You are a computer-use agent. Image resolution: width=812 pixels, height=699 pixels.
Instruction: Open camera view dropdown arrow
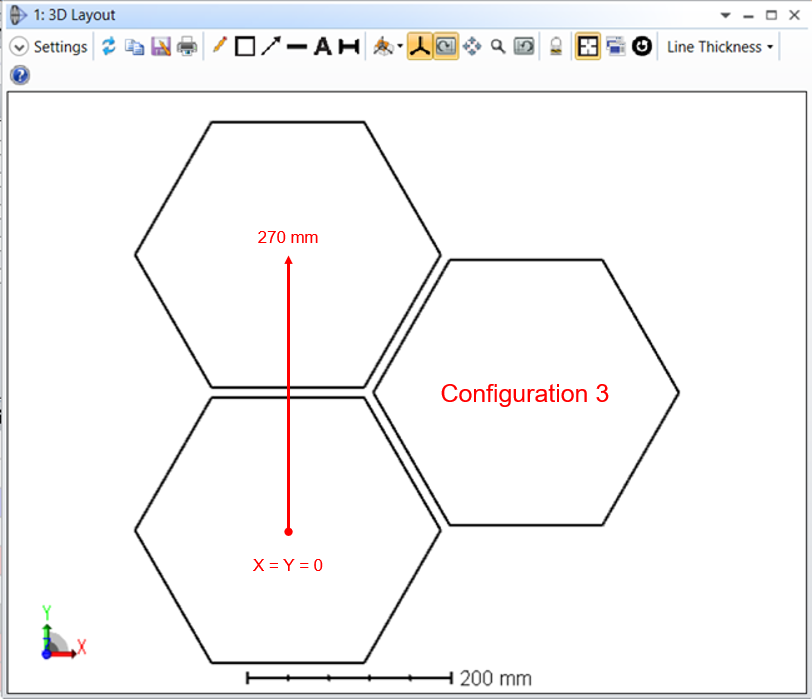(x=400, y=47)
